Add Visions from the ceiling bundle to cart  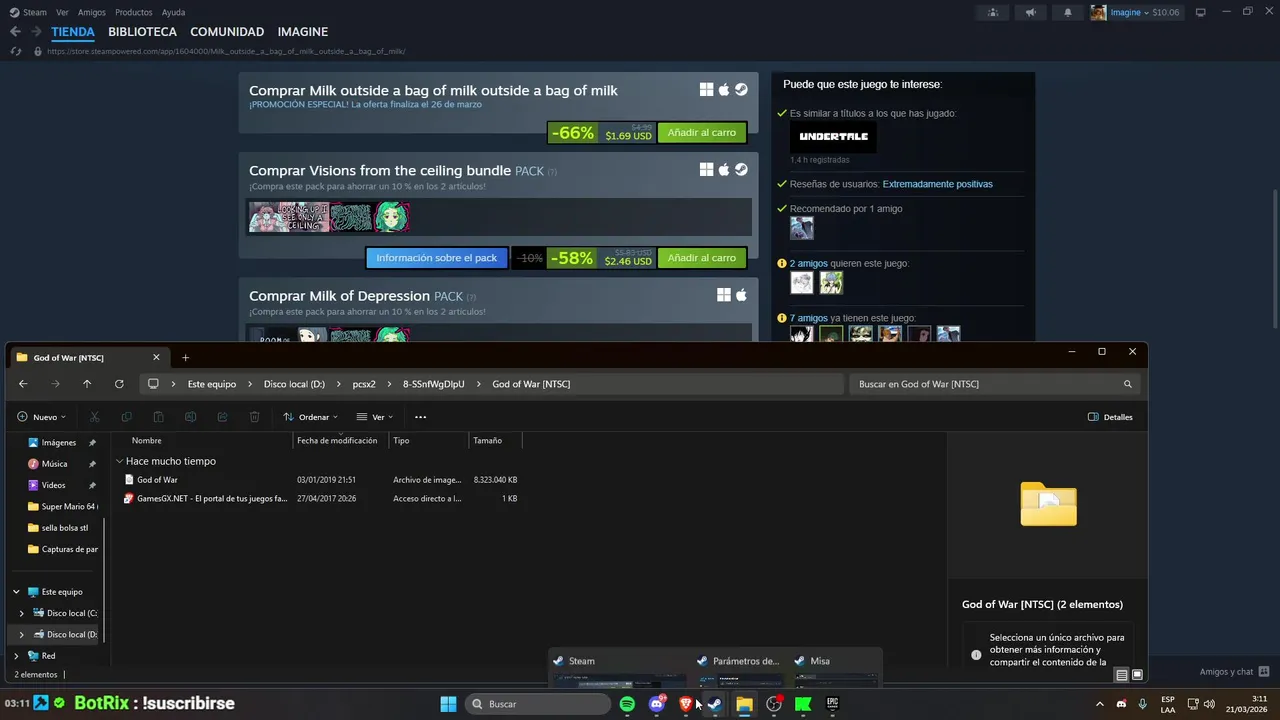[702, 258]
